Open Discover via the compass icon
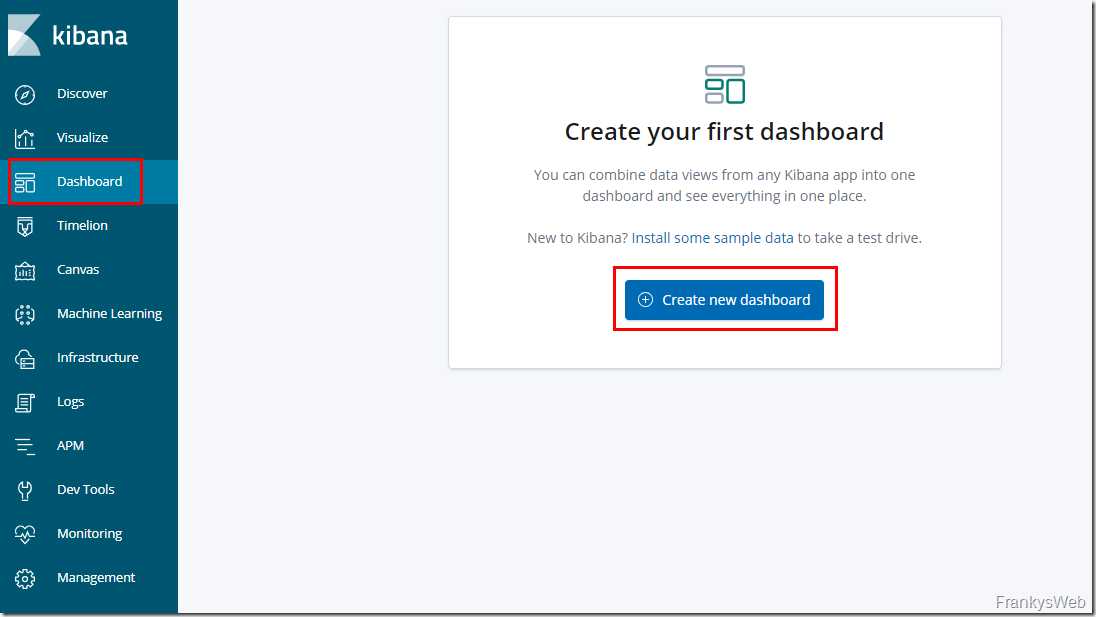 (25, 94)
